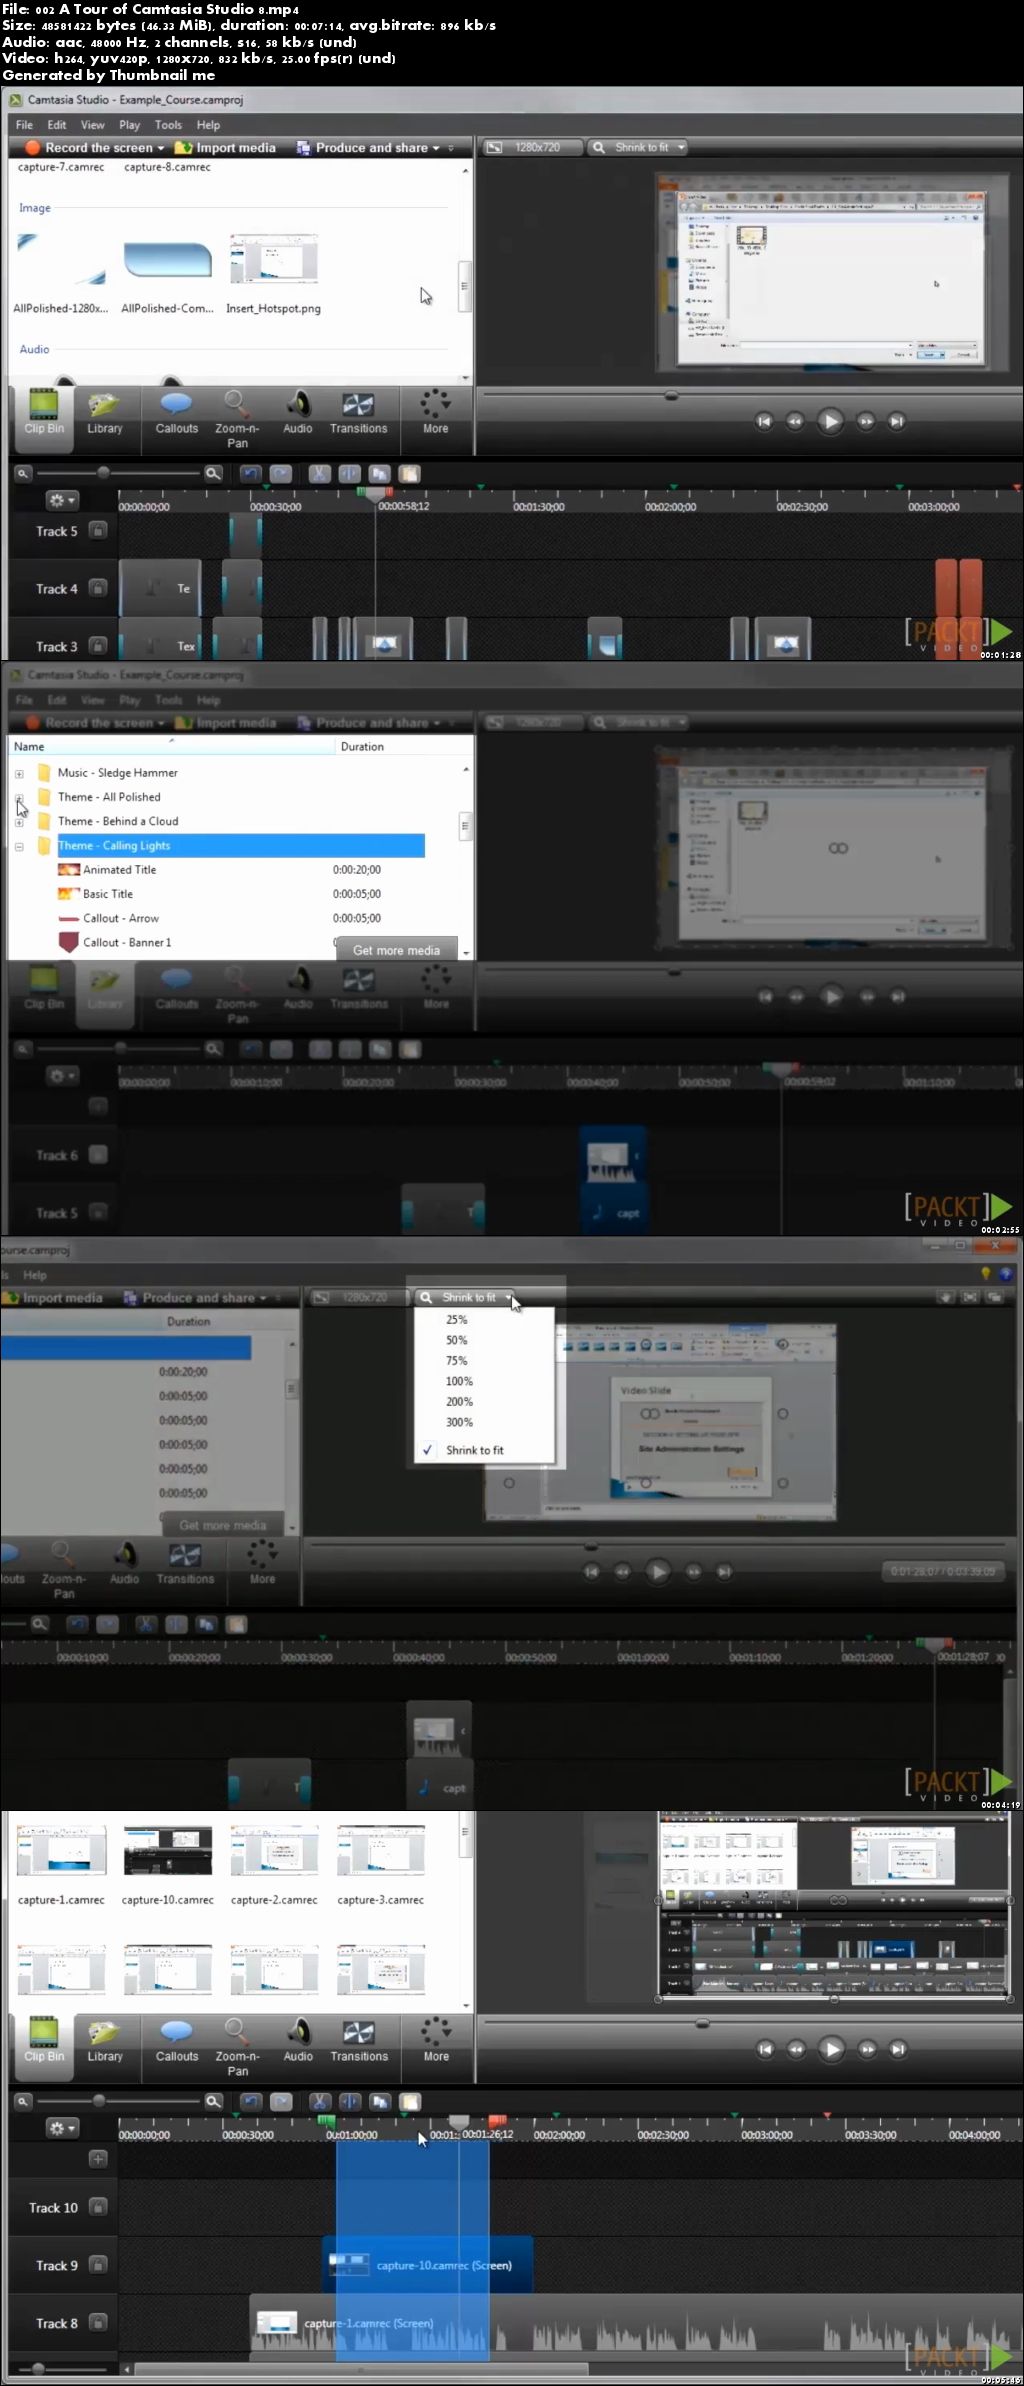Click next clip button in bottom frame preview
The image size is (1024, 2386).
(898, 2049)
